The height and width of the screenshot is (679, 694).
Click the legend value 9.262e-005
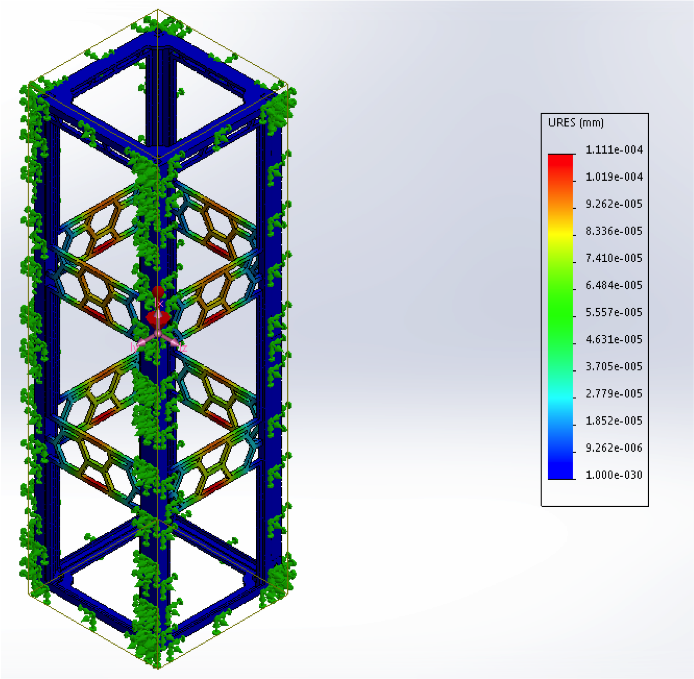tap(614, 204)
